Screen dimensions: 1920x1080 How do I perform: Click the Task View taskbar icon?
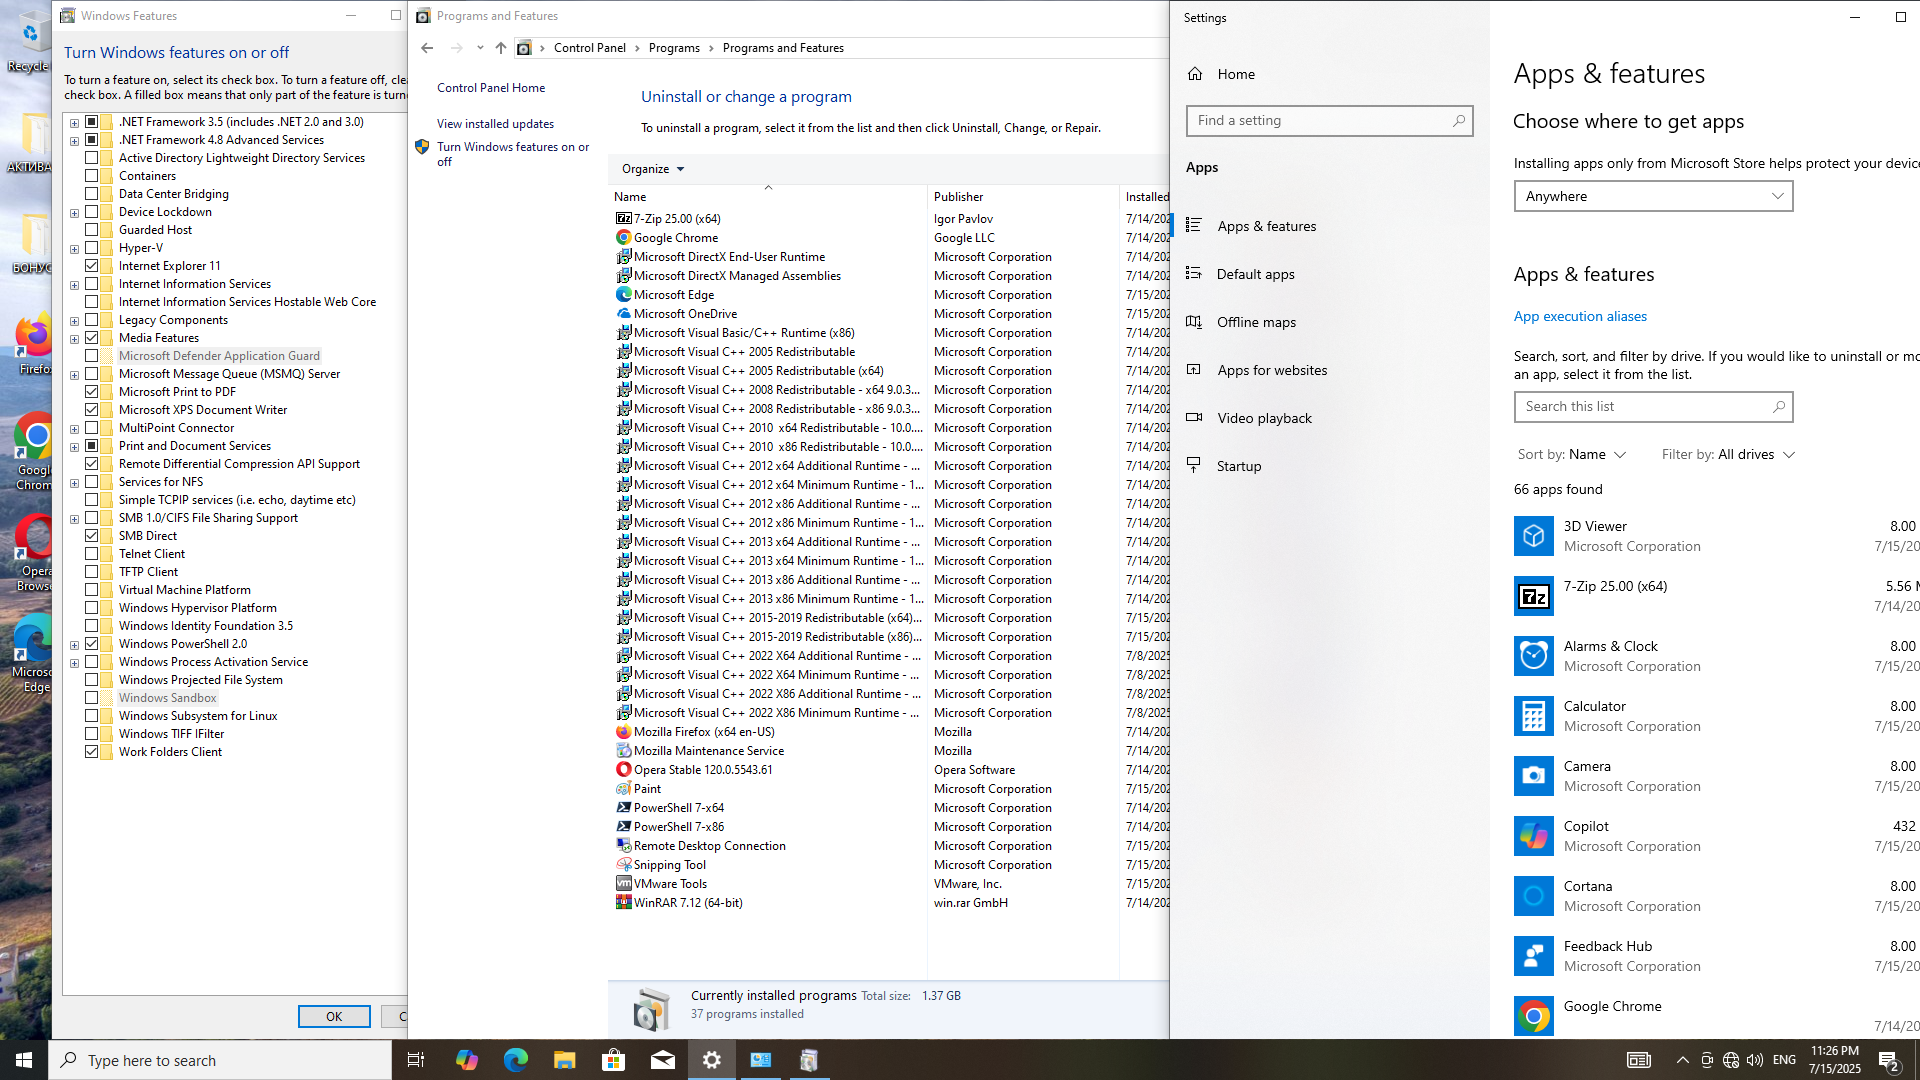(x=416, y=1060)
